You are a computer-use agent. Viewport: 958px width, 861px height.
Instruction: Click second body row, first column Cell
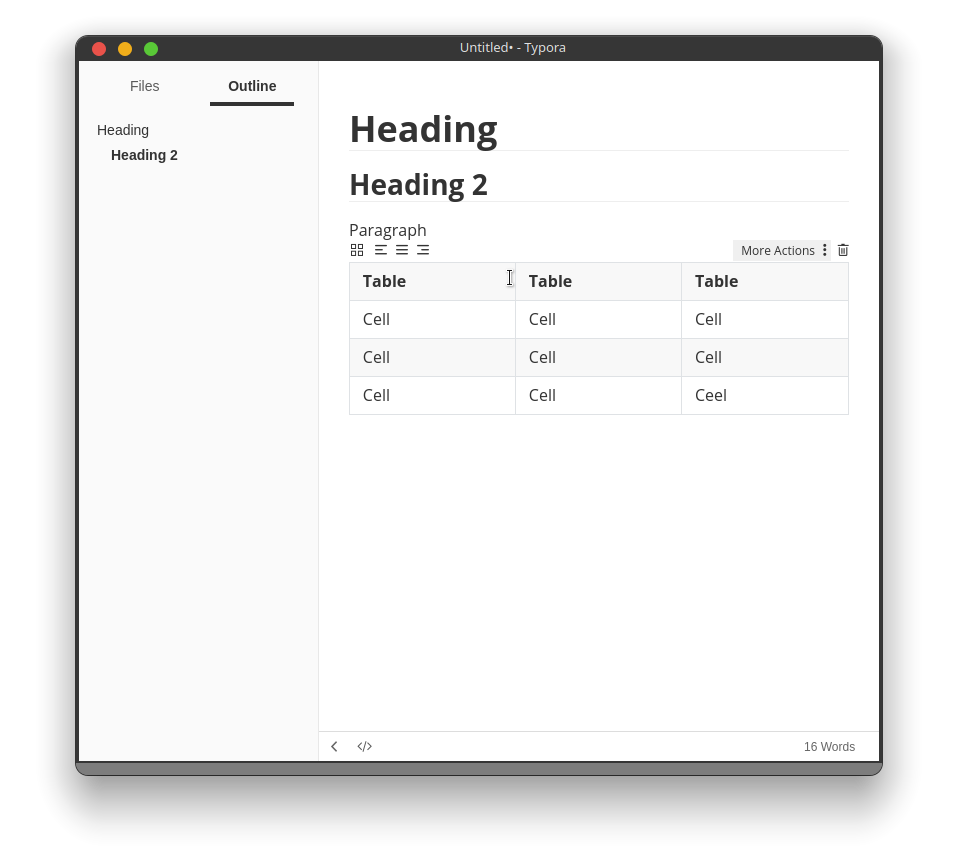[433, 357]
